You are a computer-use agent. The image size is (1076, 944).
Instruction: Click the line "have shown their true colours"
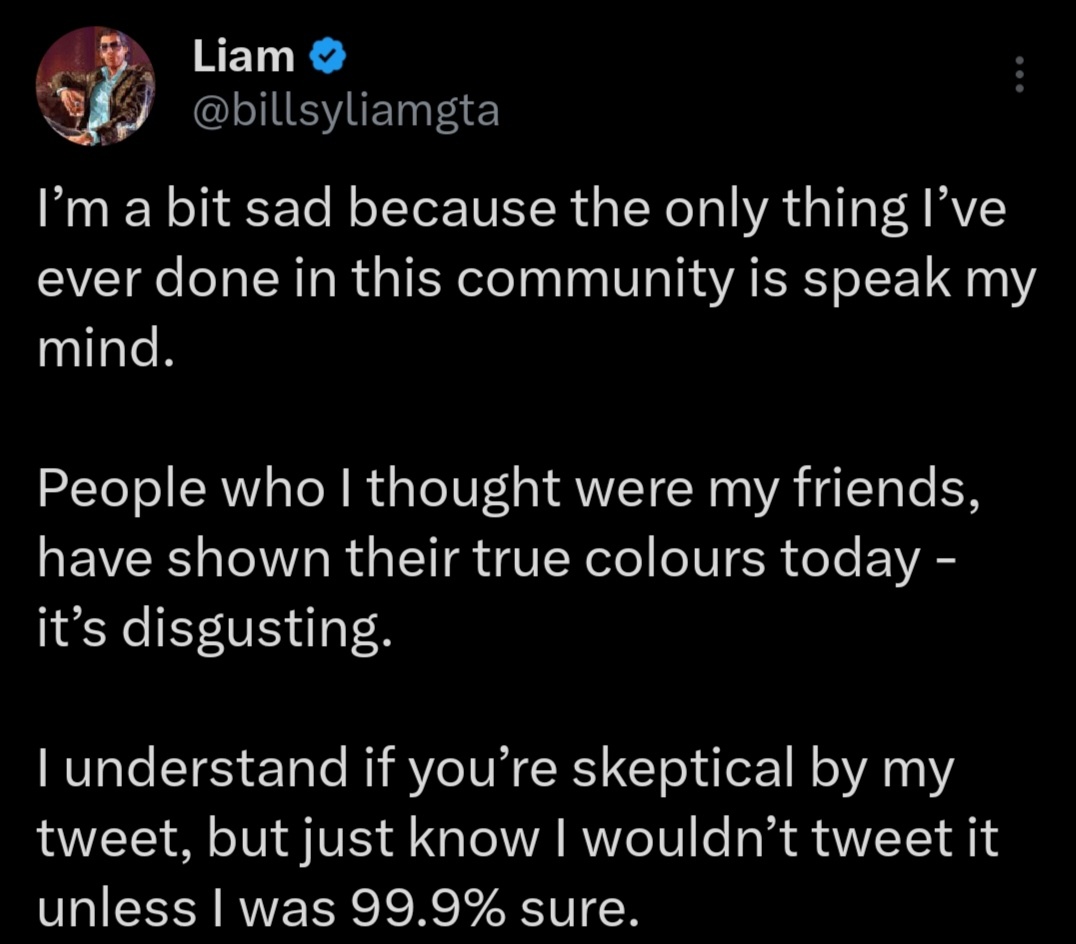pos(495,559)
